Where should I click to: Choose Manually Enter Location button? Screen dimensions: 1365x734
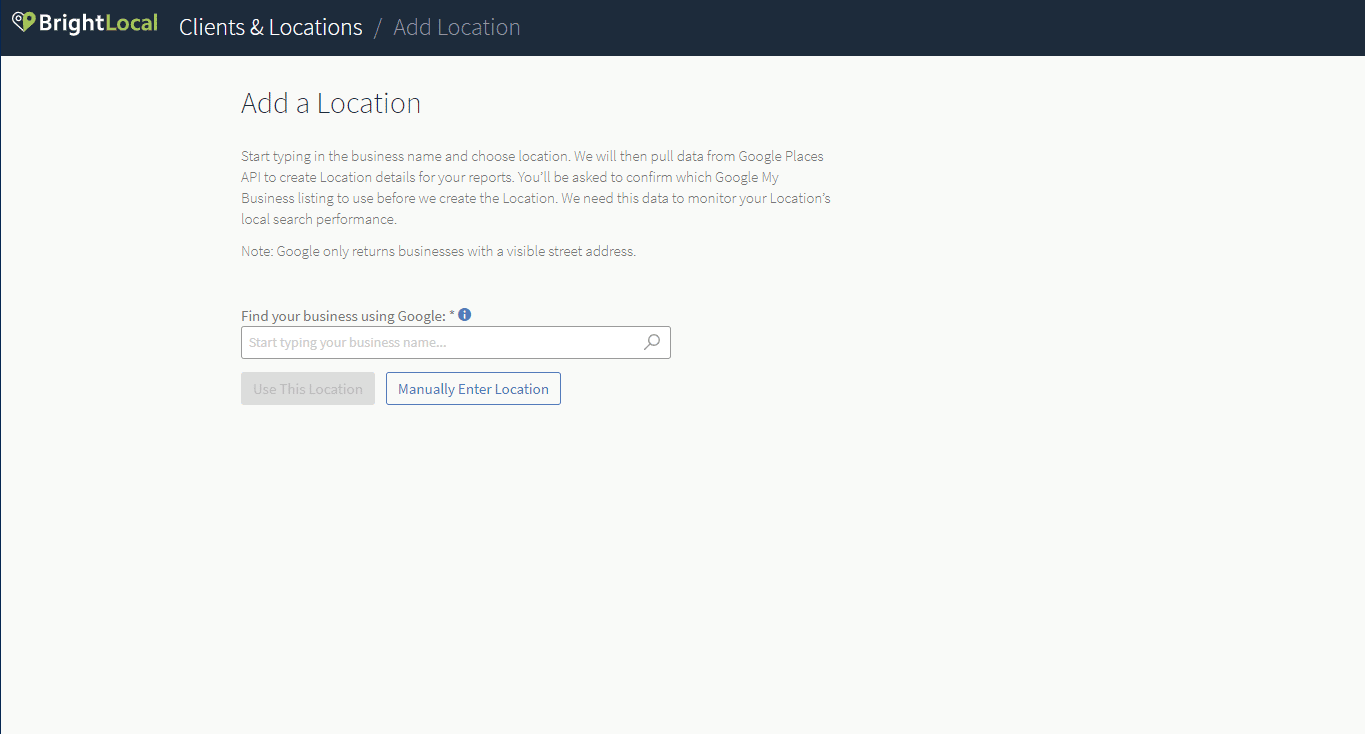coord(473,389)
